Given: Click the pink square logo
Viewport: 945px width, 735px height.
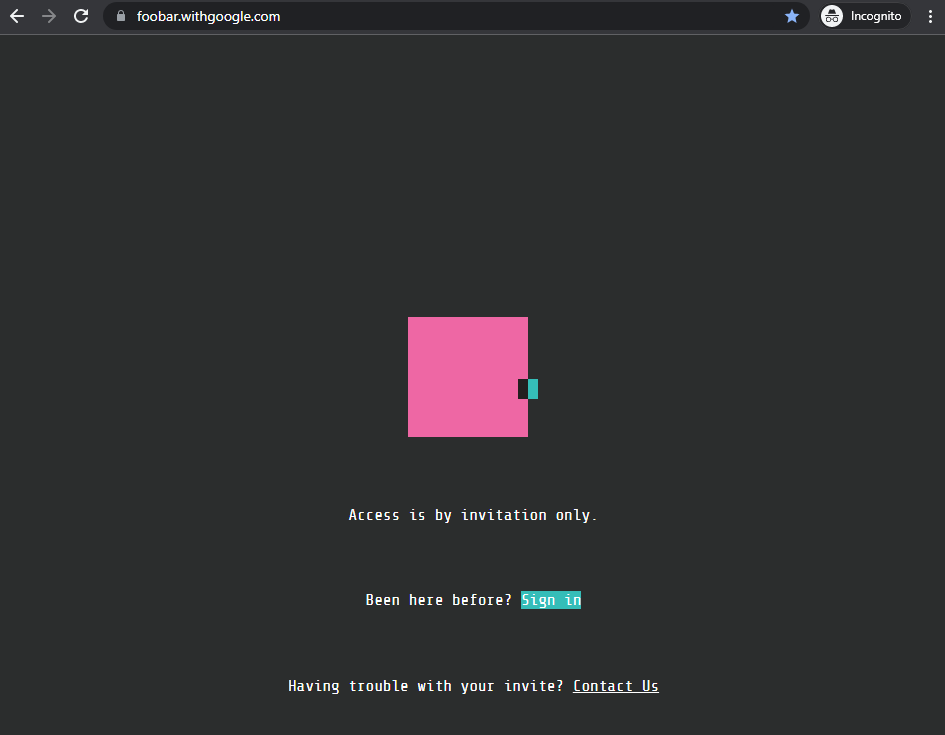Looking at the screenshot, I should pyautogui.click(x=468, y=377).
